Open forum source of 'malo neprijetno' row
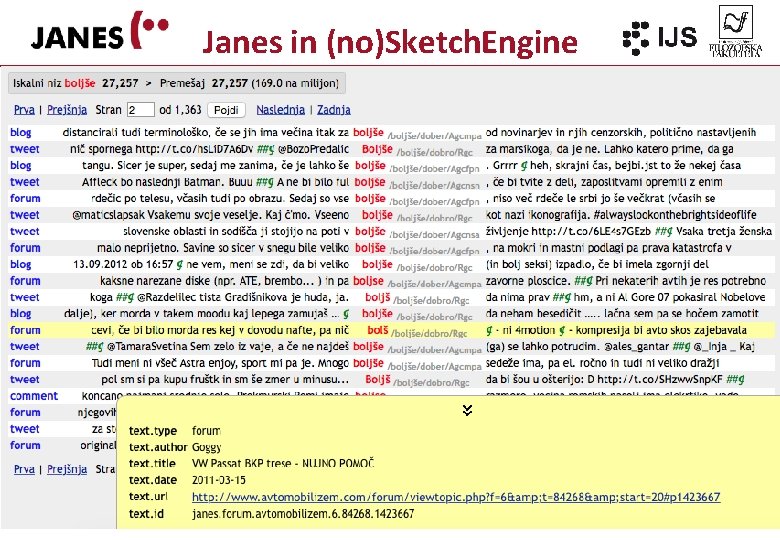 pos(25,248)
